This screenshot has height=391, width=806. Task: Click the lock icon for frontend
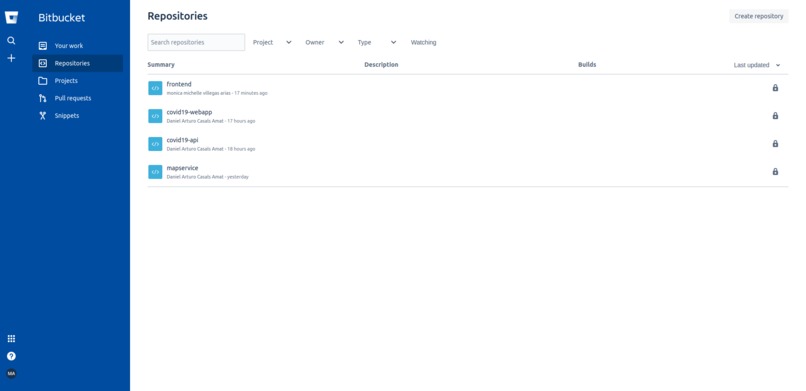pyautogui.click(x=775, y=88)
